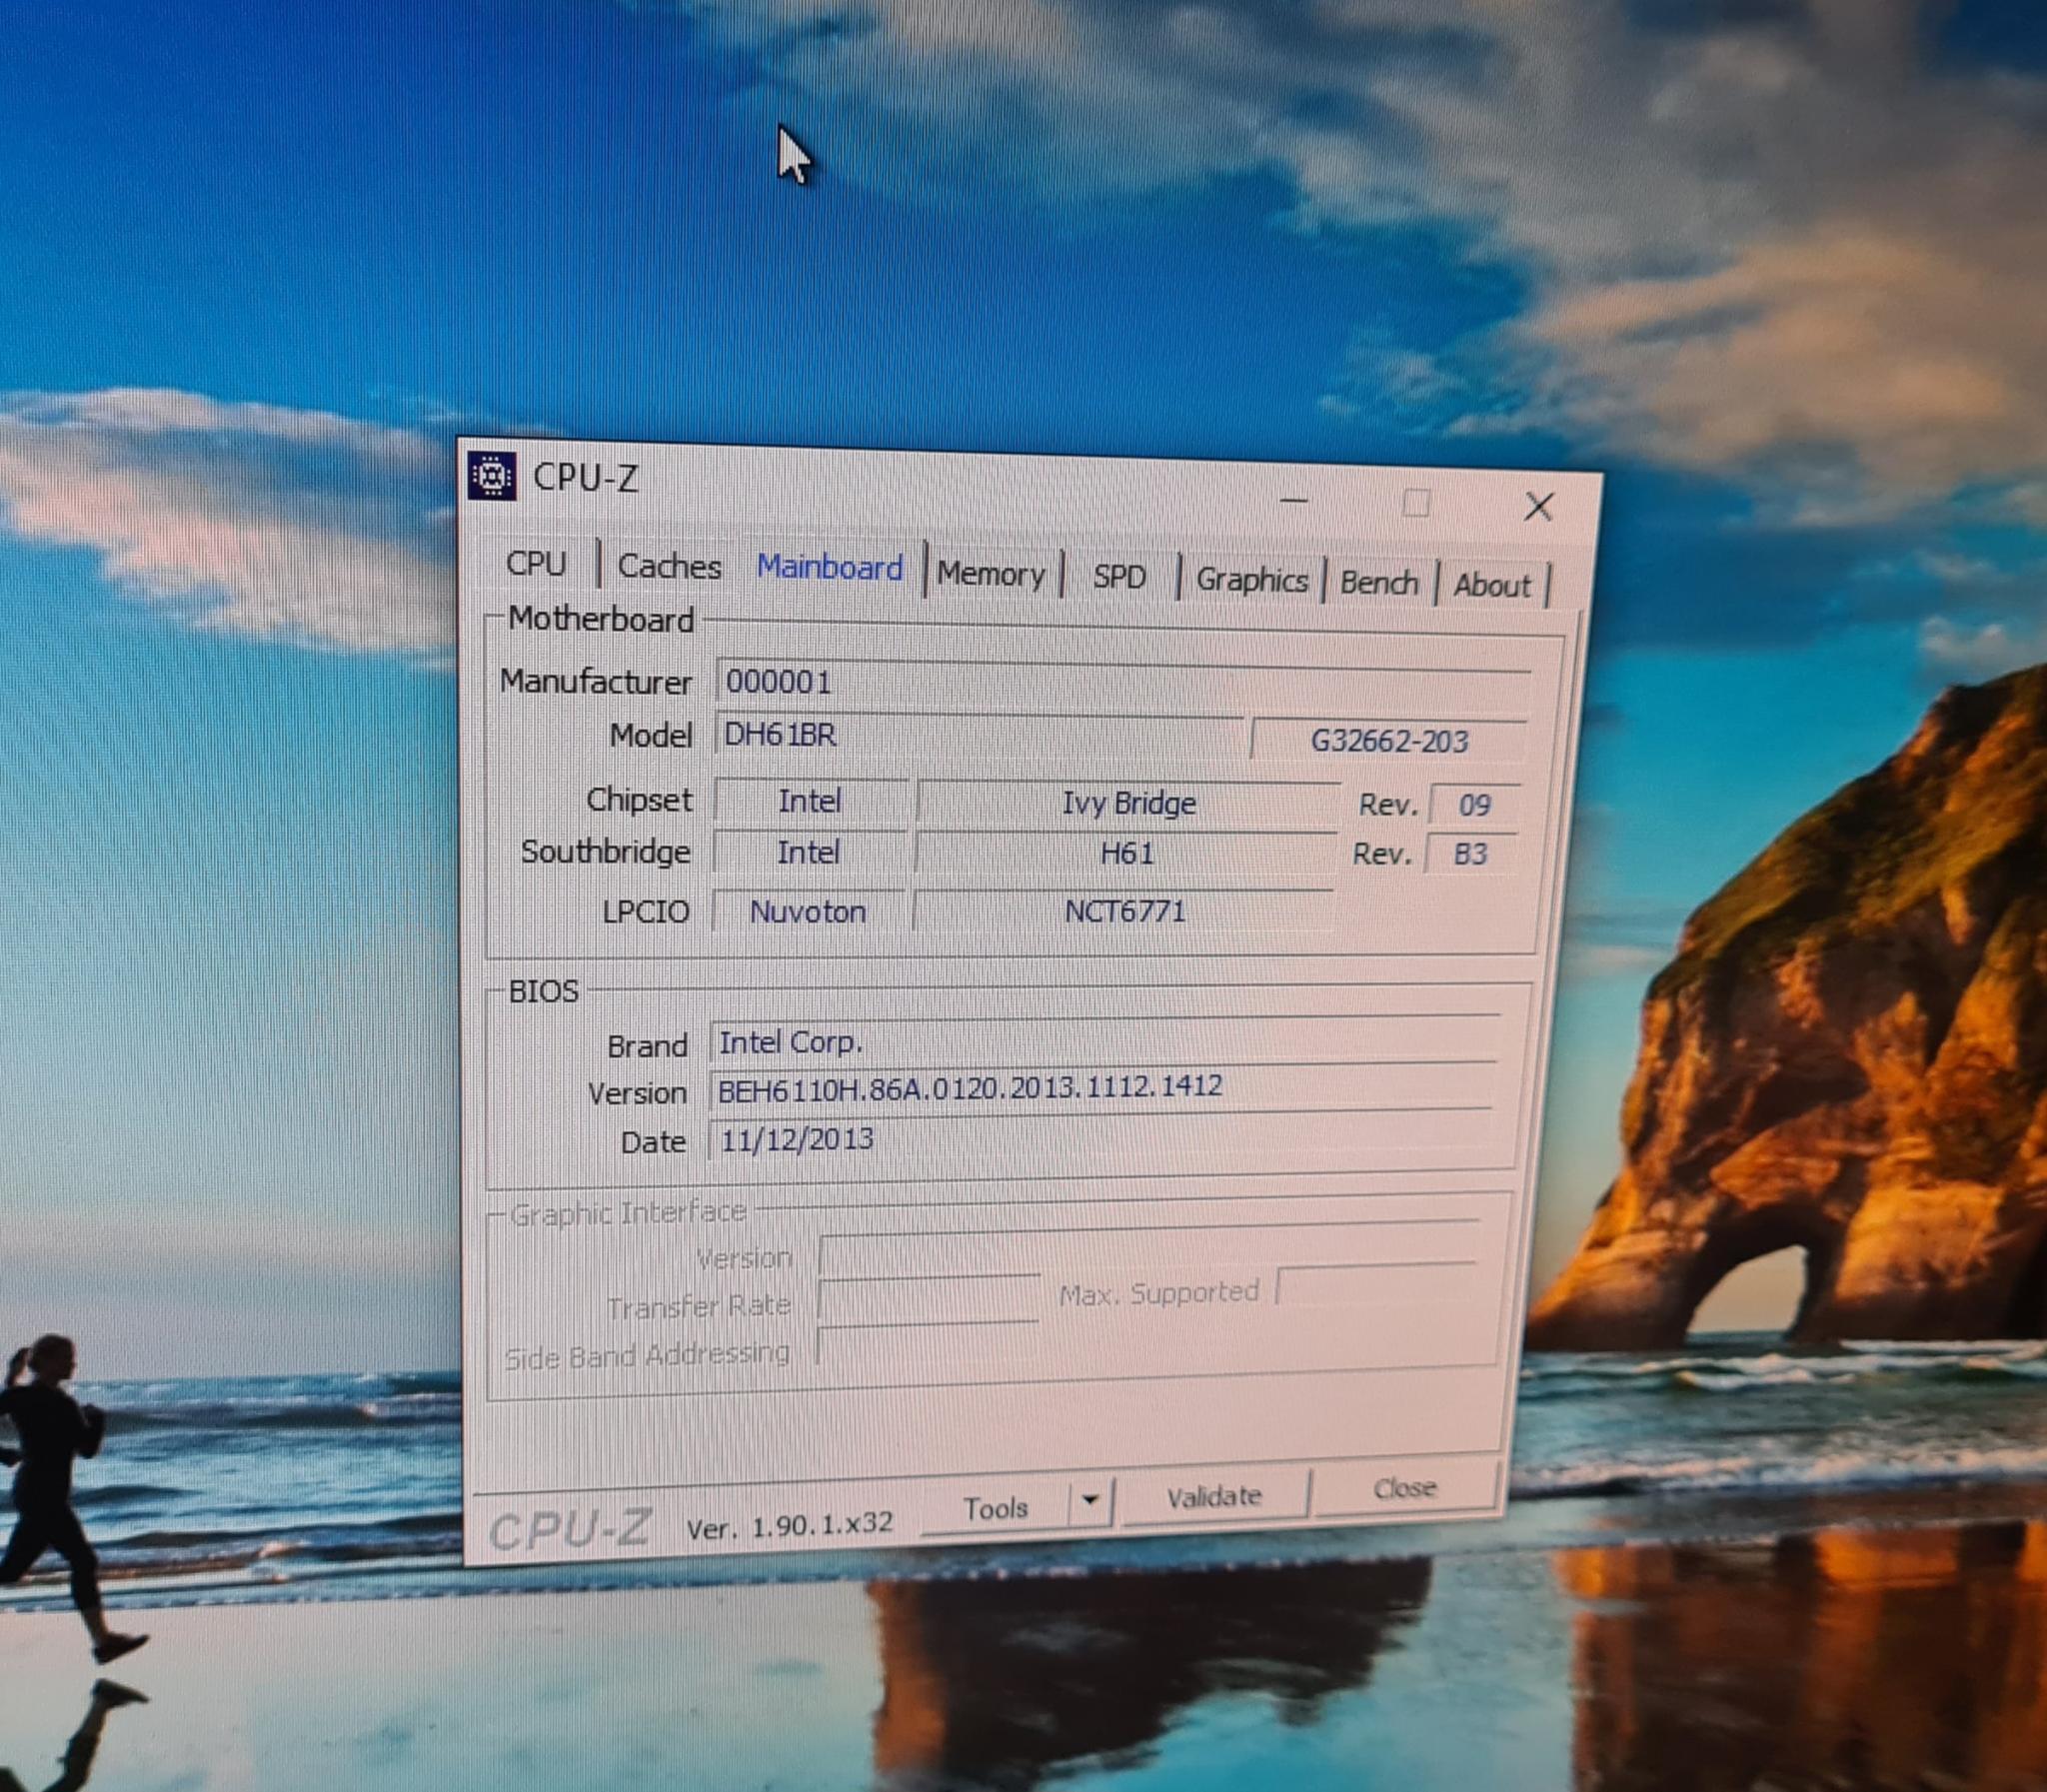
Task: Click the Chipset Rev. value 09
Action: pos(1475,805)
